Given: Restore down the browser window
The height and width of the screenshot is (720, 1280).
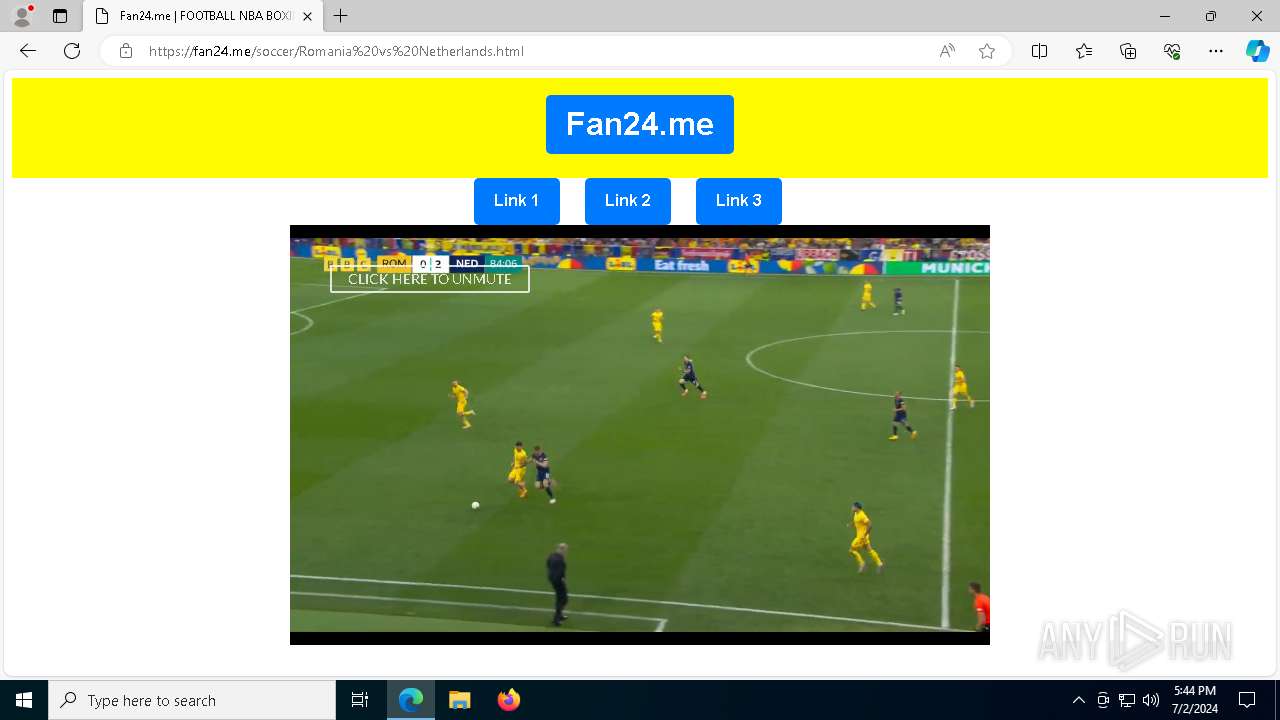Looking at the screenshot, I should tap(1211, 16).
